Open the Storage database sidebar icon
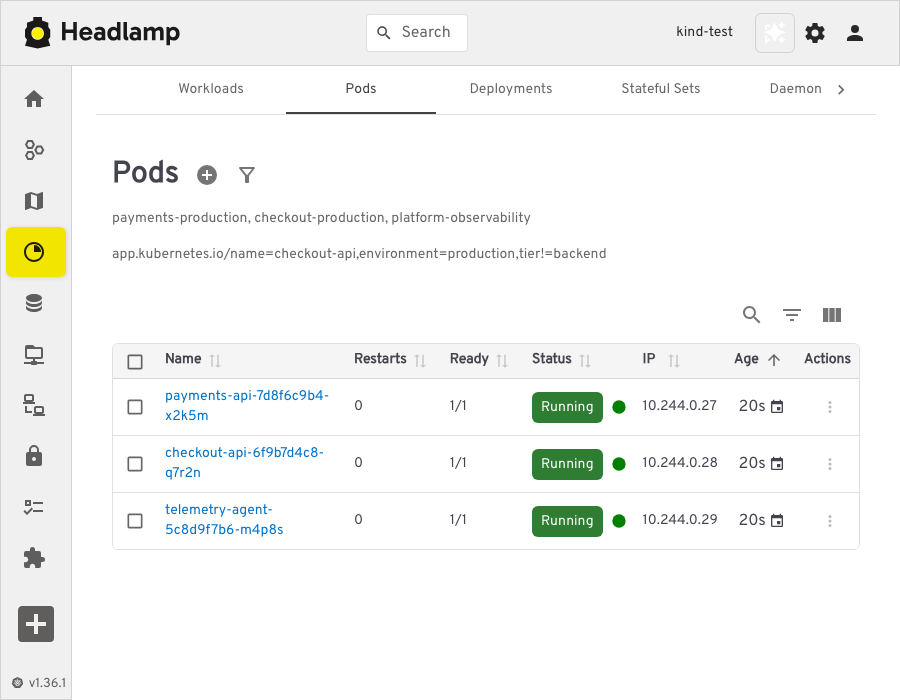This screenshot has height=700, width=900. click(34, 303)
